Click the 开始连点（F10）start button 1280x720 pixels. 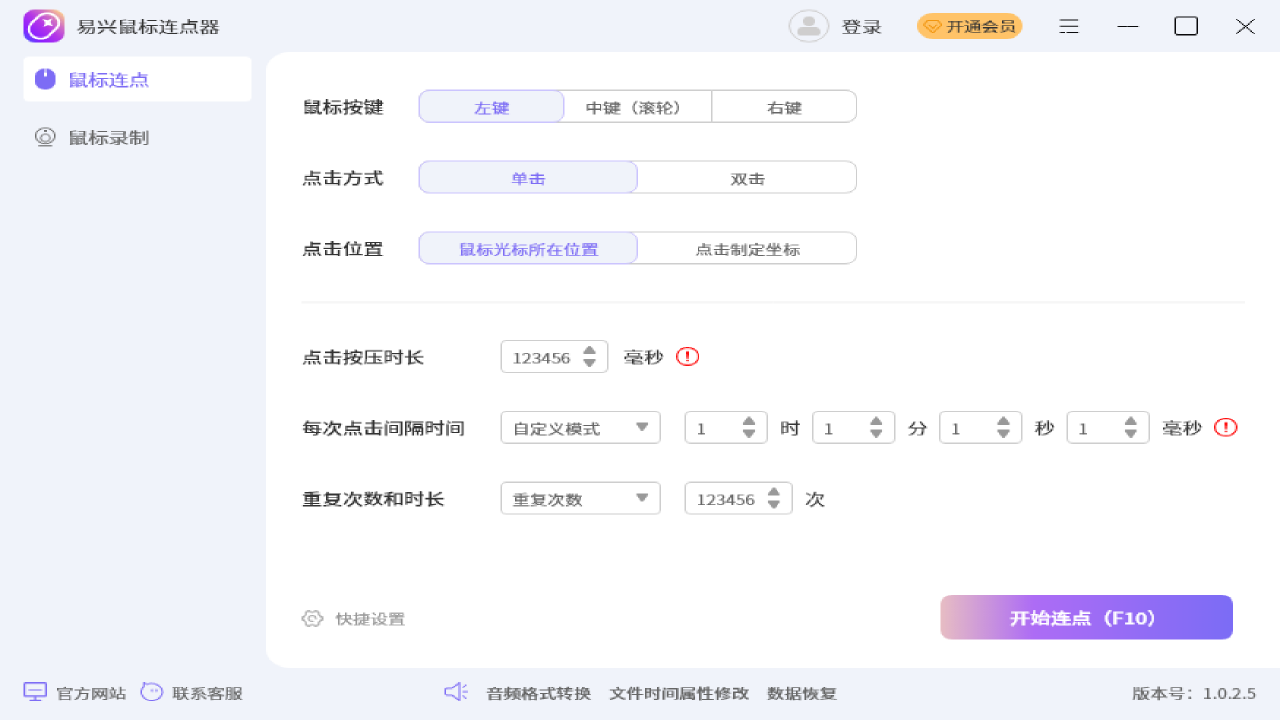click(1086, 617)
